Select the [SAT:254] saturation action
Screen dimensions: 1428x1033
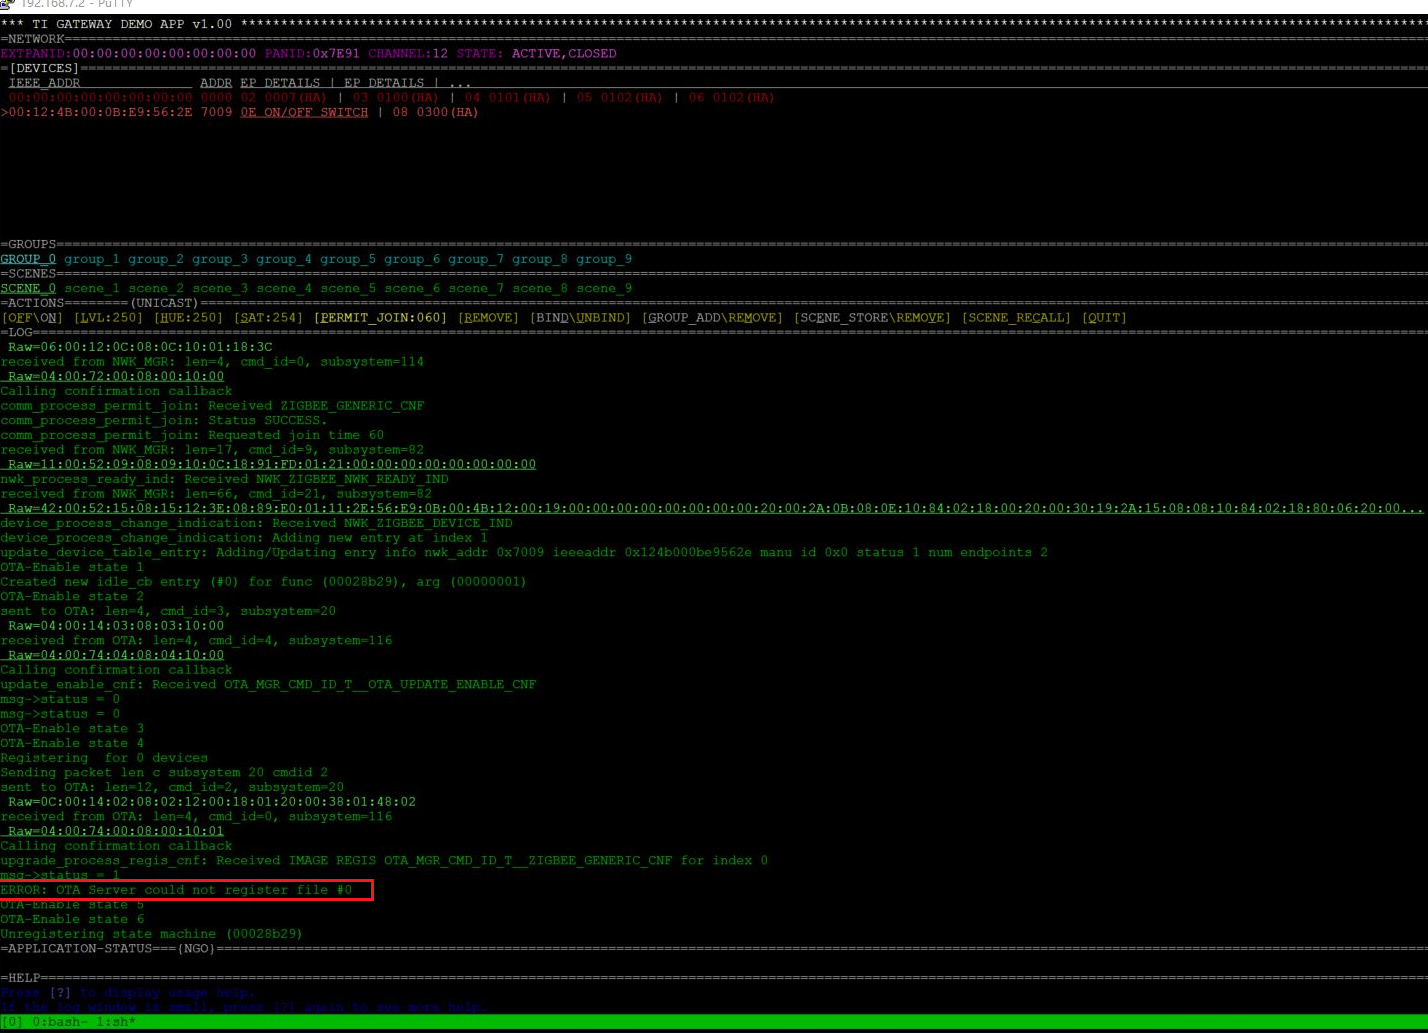[x=268, y=318]
